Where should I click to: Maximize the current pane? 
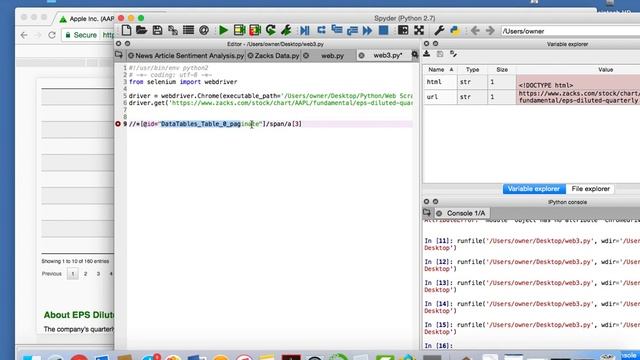pos(403,30)
